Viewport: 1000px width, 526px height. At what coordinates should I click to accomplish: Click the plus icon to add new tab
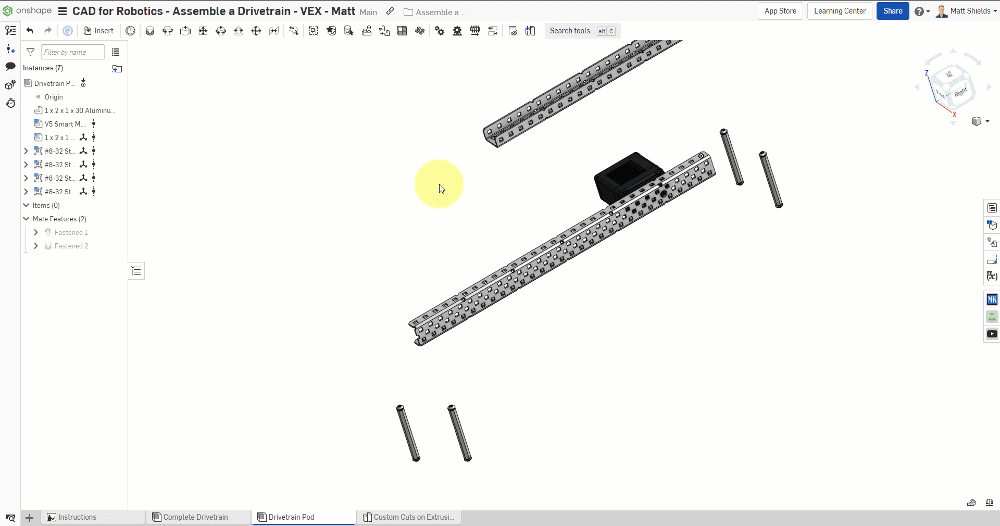tap(29, 517)
